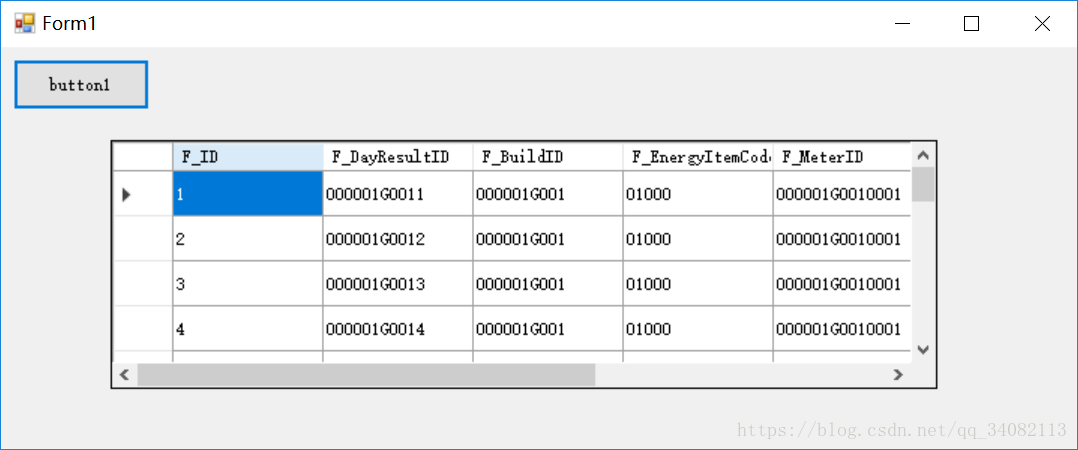Click the 01000 cell in row 000001G0014
This screenshot has height=450, width=1078.
pyautogui.click(x=697, y=328)
